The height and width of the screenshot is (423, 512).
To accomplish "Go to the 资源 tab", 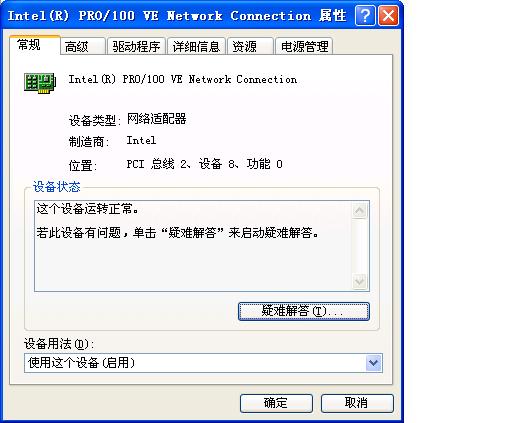I will coord(250,46).
